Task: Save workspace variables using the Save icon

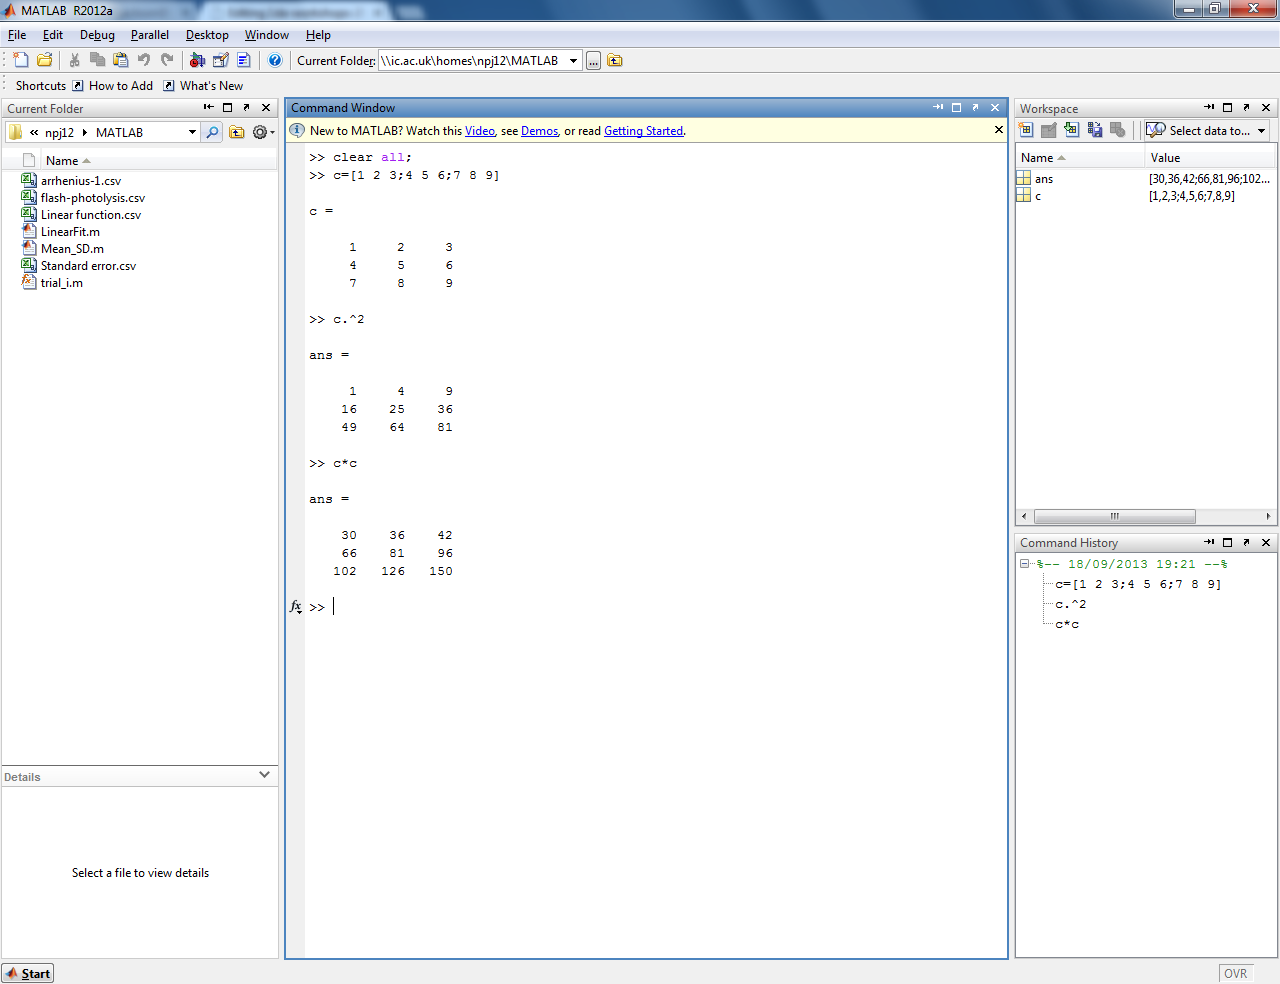Action: 1095,130
